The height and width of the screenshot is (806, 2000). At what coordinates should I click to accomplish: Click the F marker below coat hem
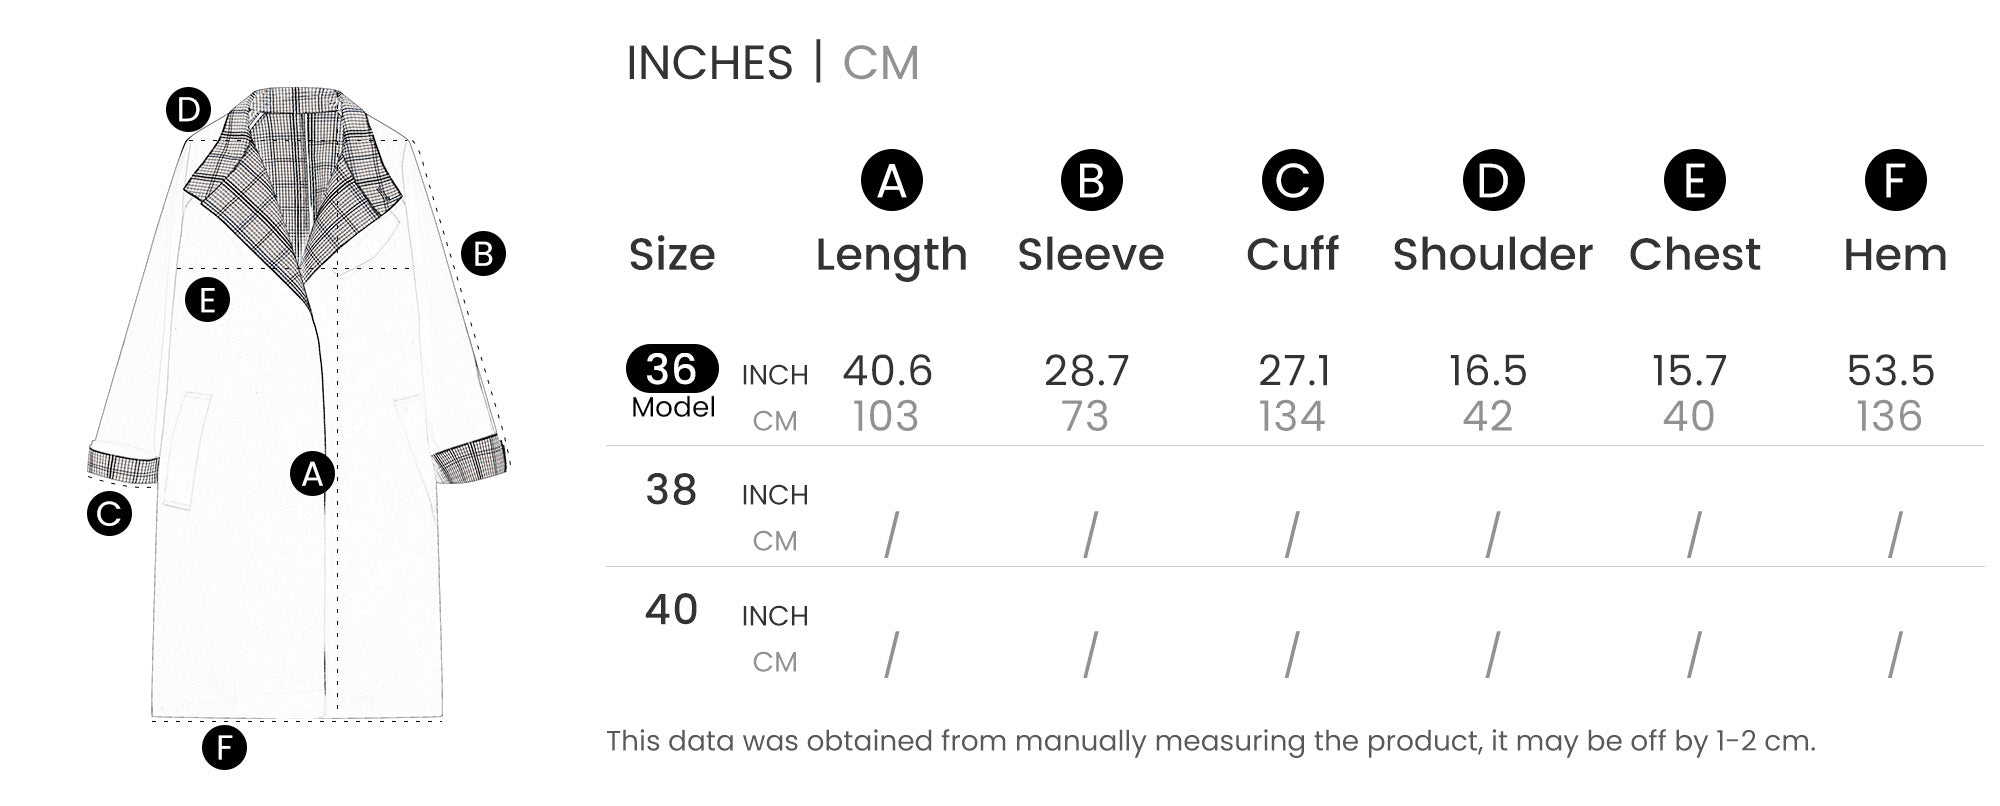(224, 747)
